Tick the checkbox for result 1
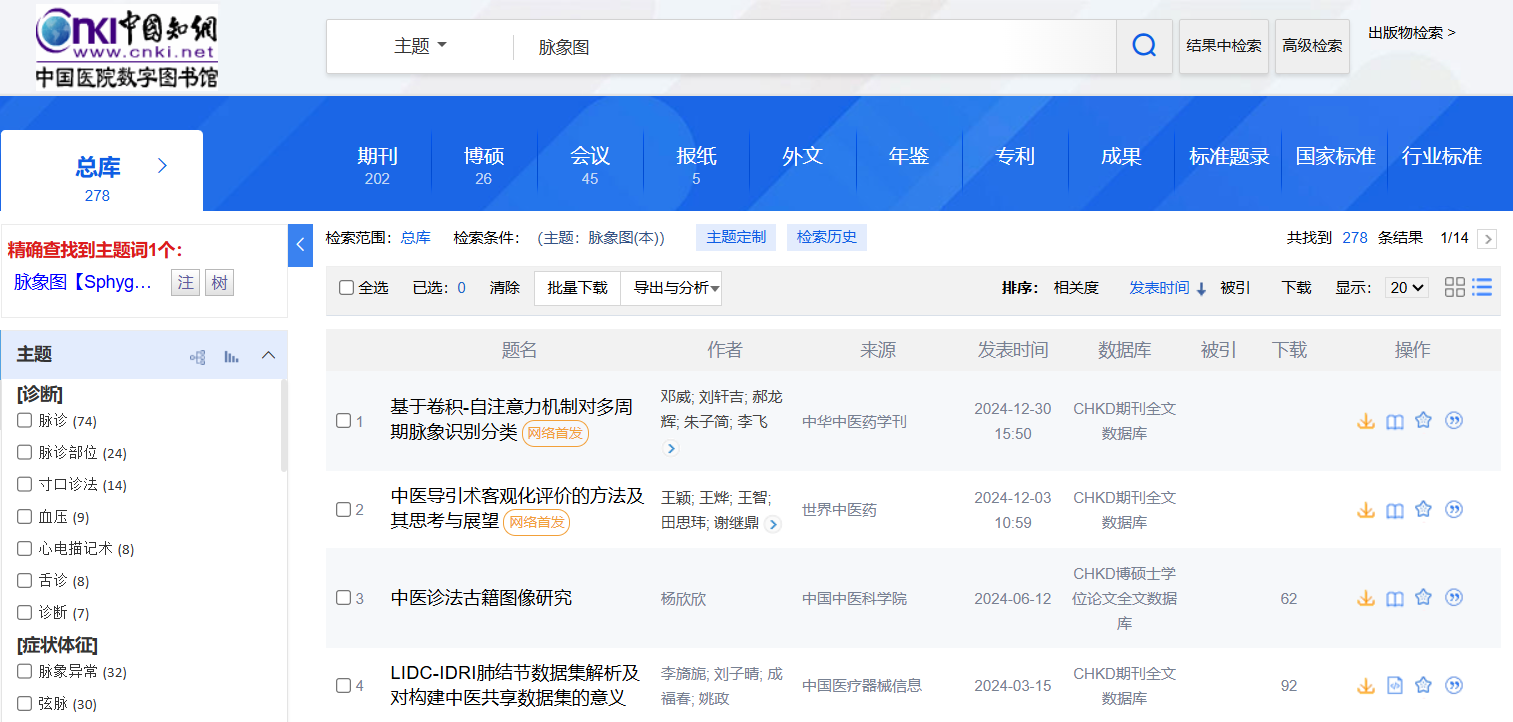The width and height of the screenshot is (1513, 722). point(343,421)
